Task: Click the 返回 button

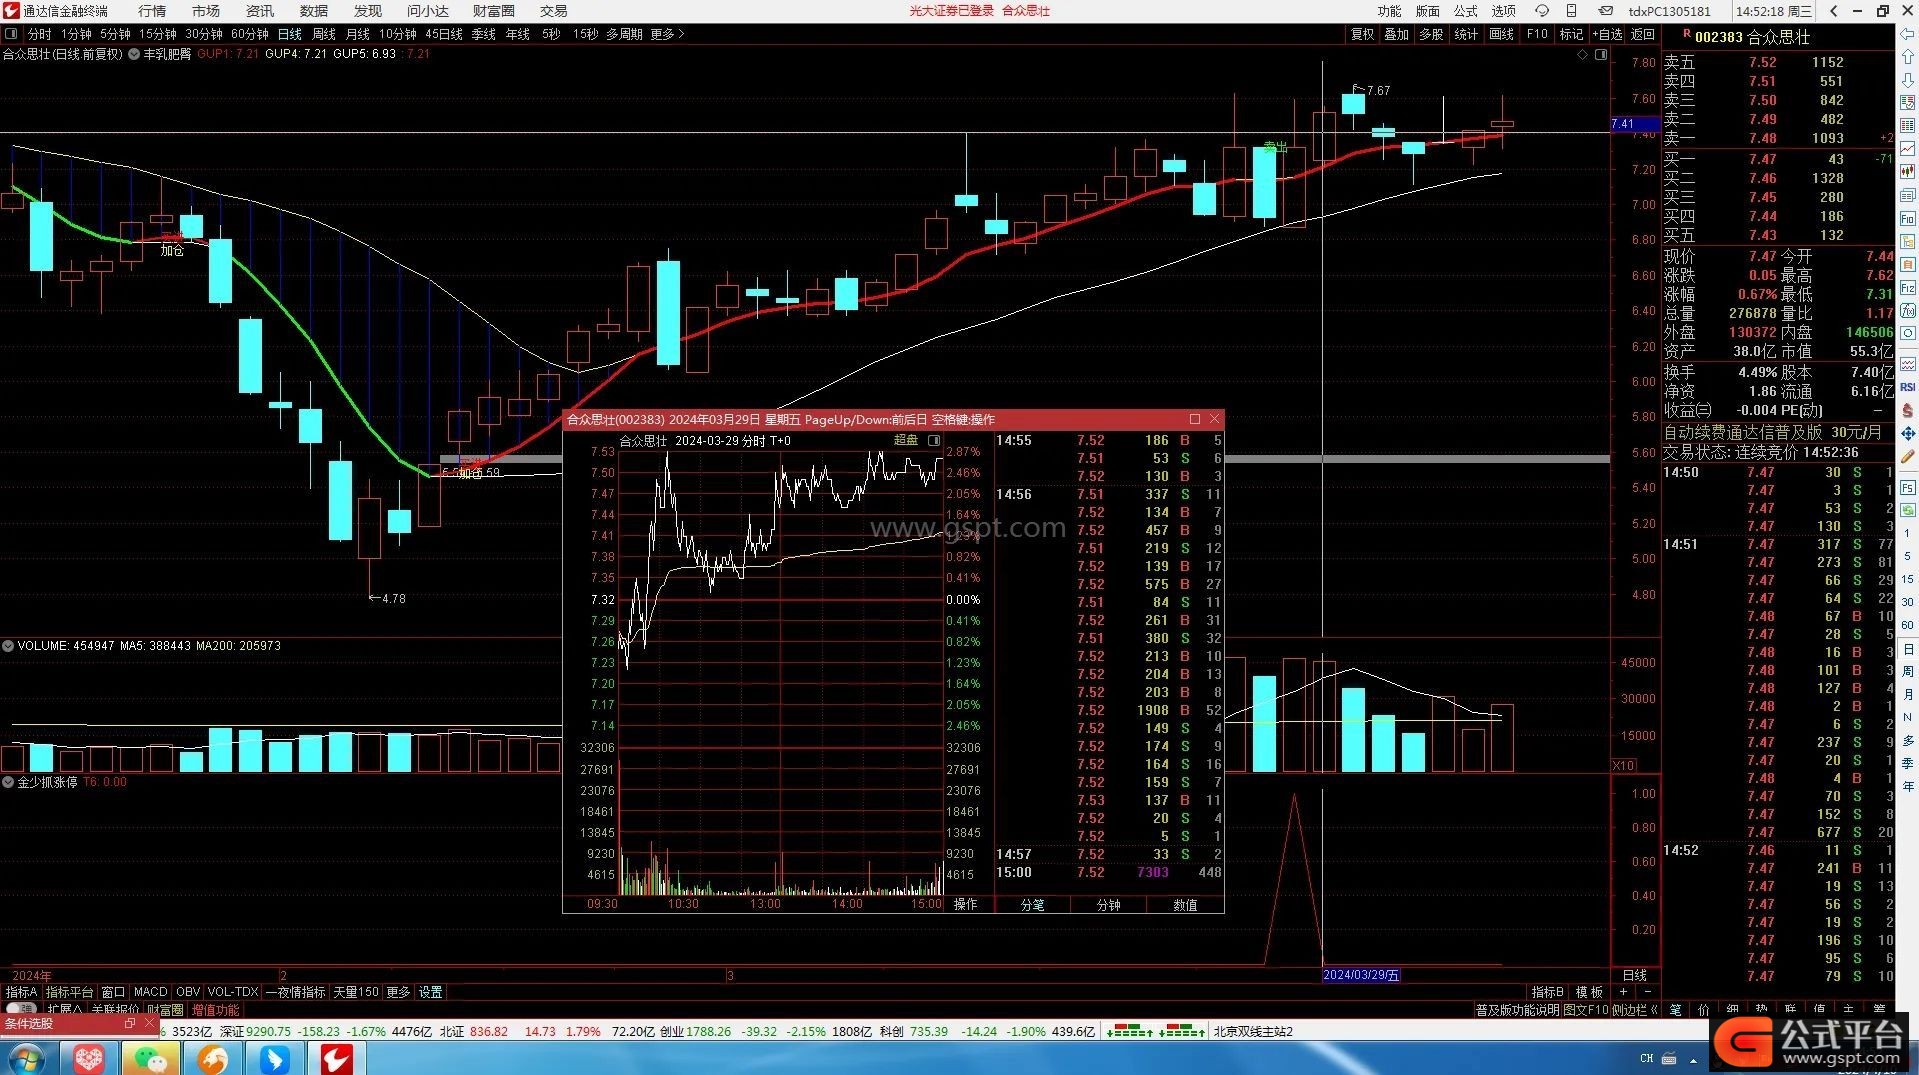Action: point(1643,34)
